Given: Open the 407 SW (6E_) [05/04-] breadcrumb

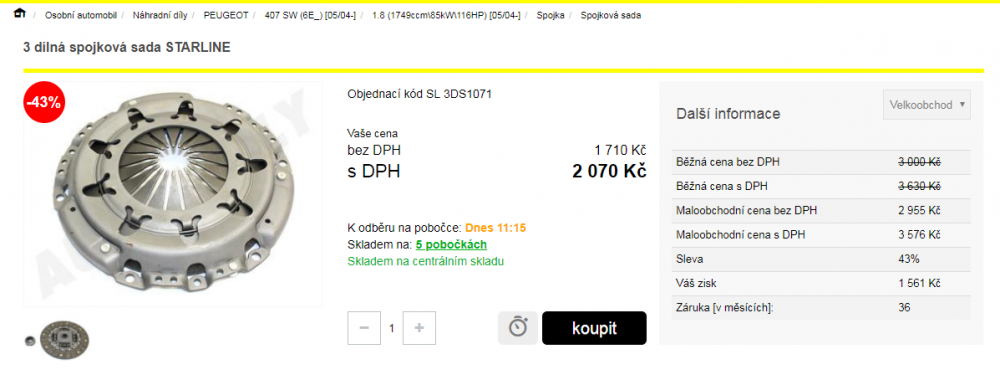Looking at the screenshot, I should pyautogui.click(x=310, y=15).
